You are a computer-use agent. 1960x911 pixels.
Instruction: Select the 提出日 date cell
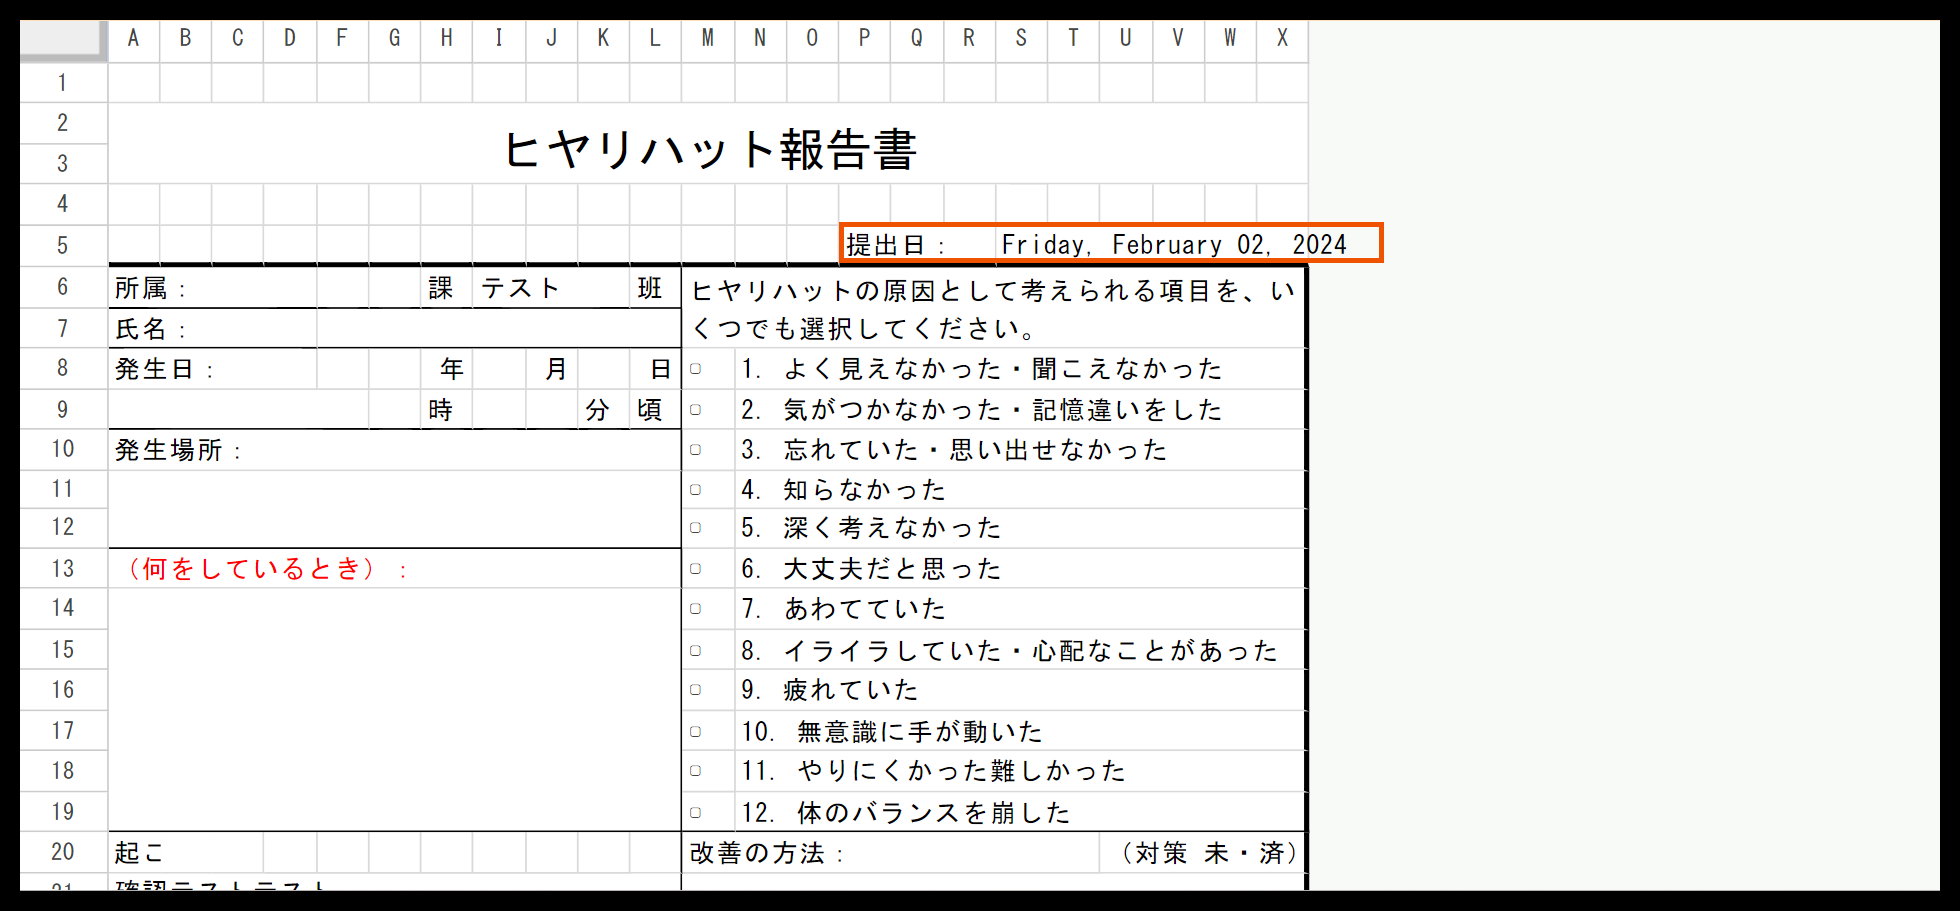click(x=1170, y=244)
